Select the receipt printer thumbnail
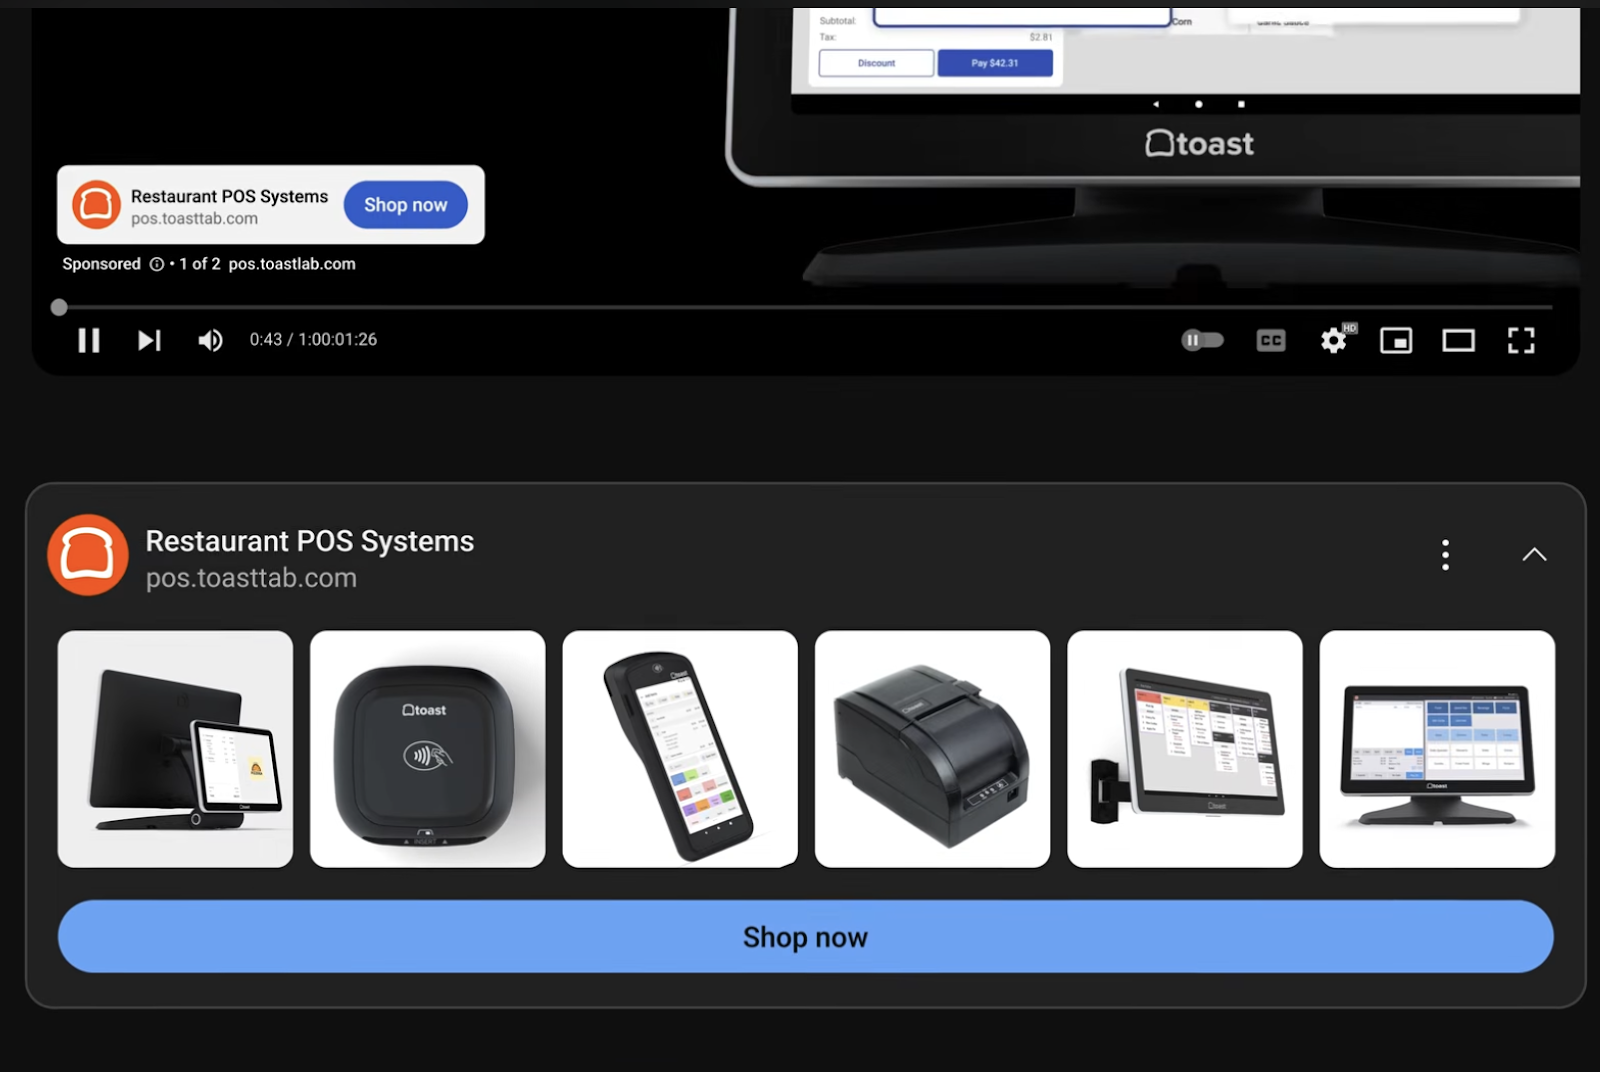The width and height of the screenshot is (1600, 1072). [933, 749]
